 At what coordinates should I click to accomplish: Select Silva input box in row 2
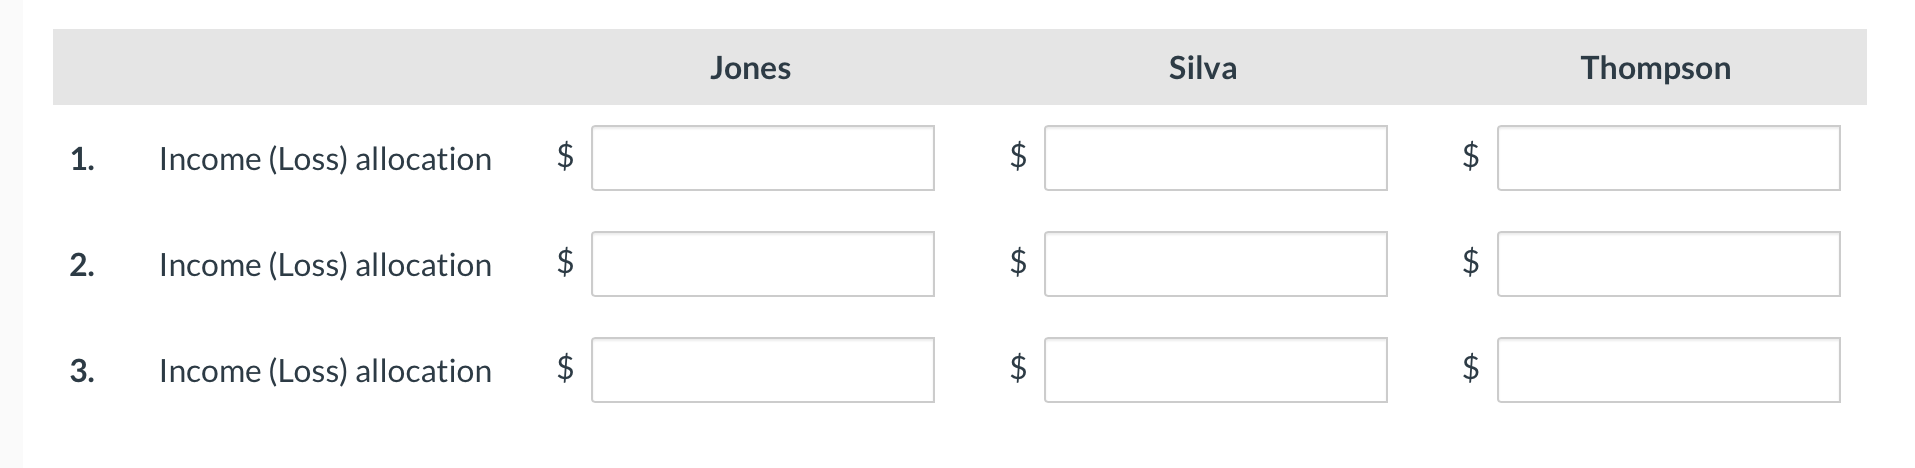[x=1215, y=264]
